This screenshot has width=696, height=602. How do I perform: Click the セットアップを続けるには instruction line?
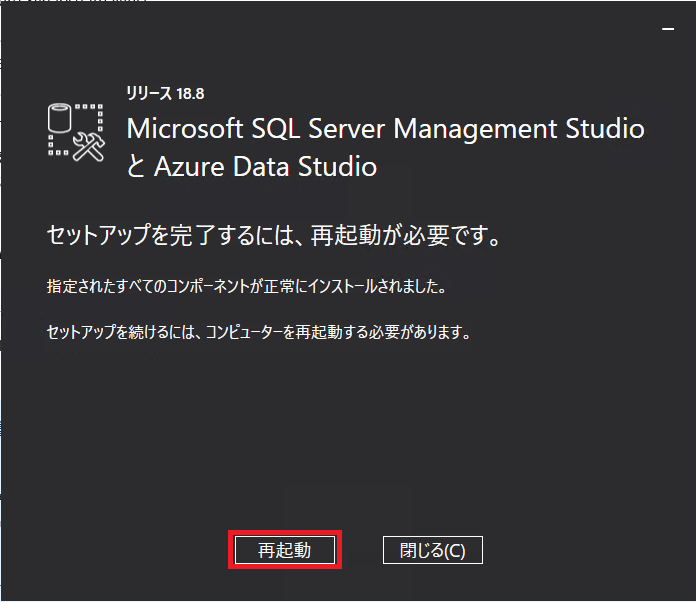[x=258, y=332]
